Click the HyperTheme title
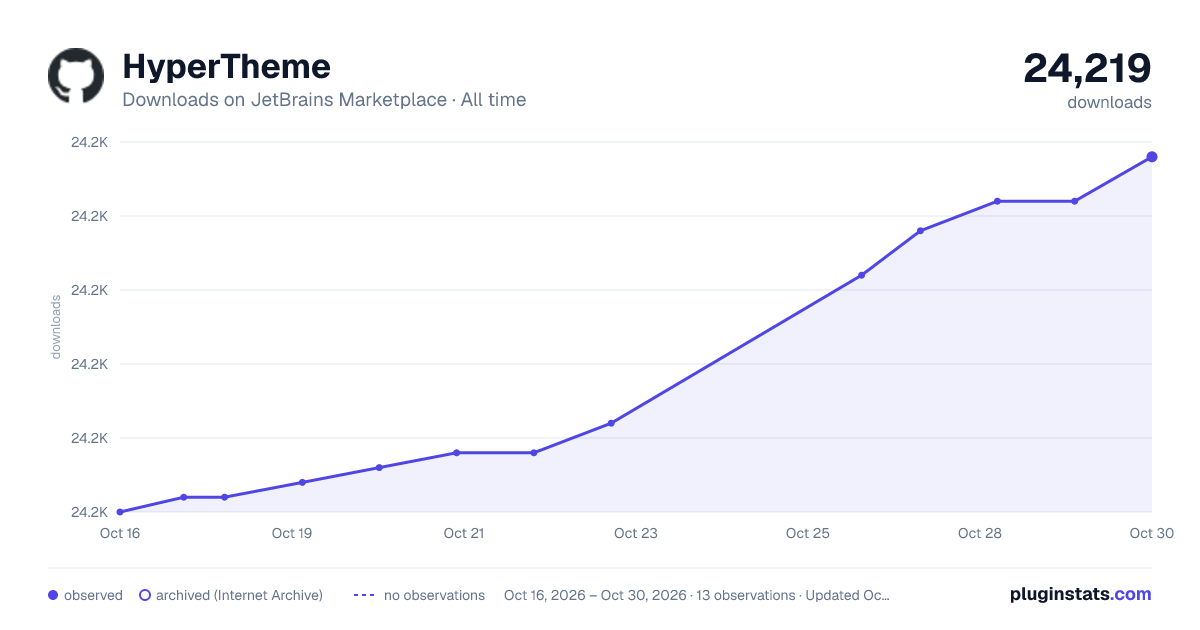Image resolution: width=1200 pixels, height=630 pixels. coord(226,67)
